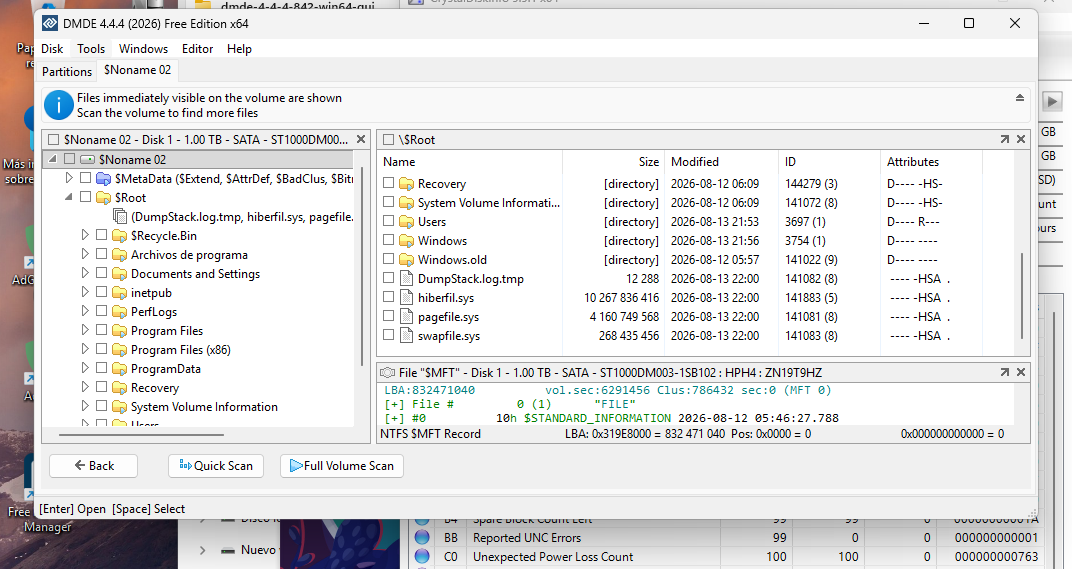Image resolution: width=1072 pixels, height=569 pixels.
Task: Start a Quick Scan
Action: coord(216,466)
